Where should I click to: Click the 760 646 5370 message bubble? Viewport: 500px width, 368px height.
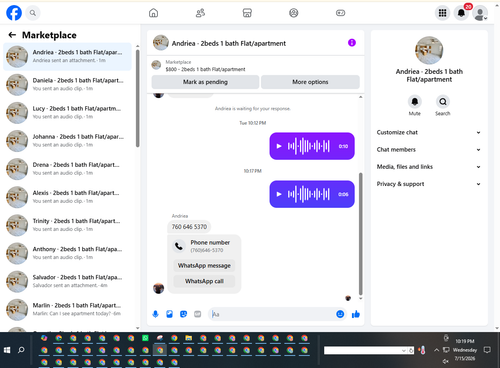click(x=189, y=227)
